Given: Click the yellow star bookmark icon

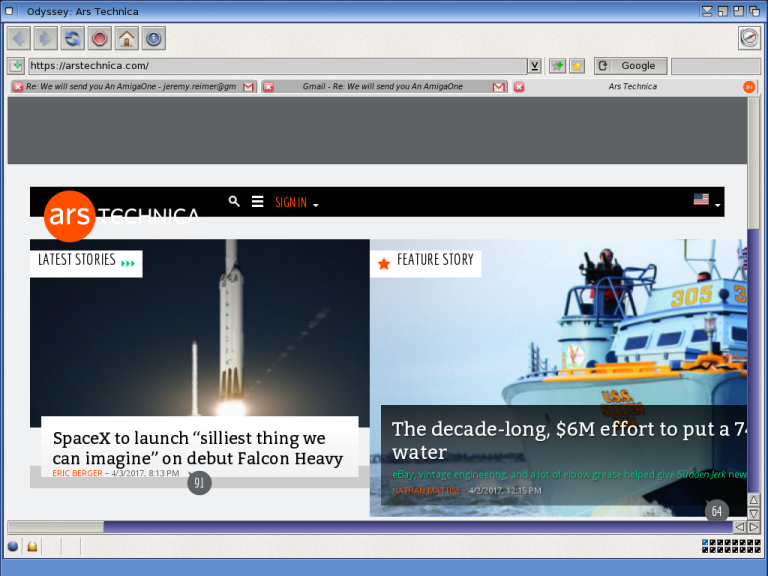Looking at the screenshot, I should (x=577, y=66).
